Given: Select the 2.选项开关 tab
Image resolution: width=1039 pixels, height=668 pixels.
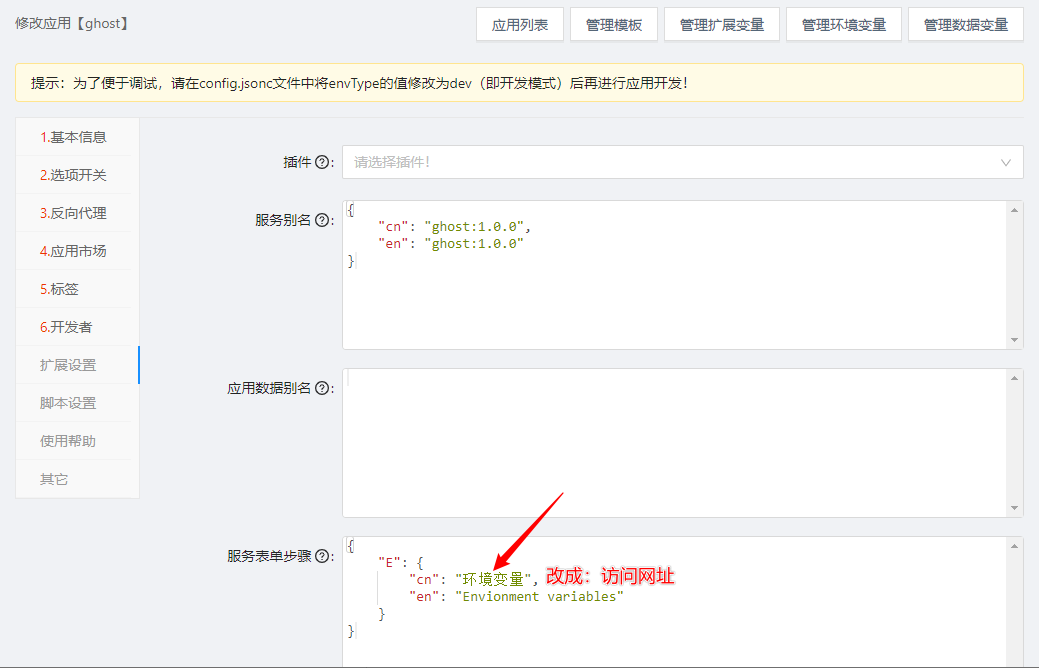Looking at the screenshot, I should [73, 175].
